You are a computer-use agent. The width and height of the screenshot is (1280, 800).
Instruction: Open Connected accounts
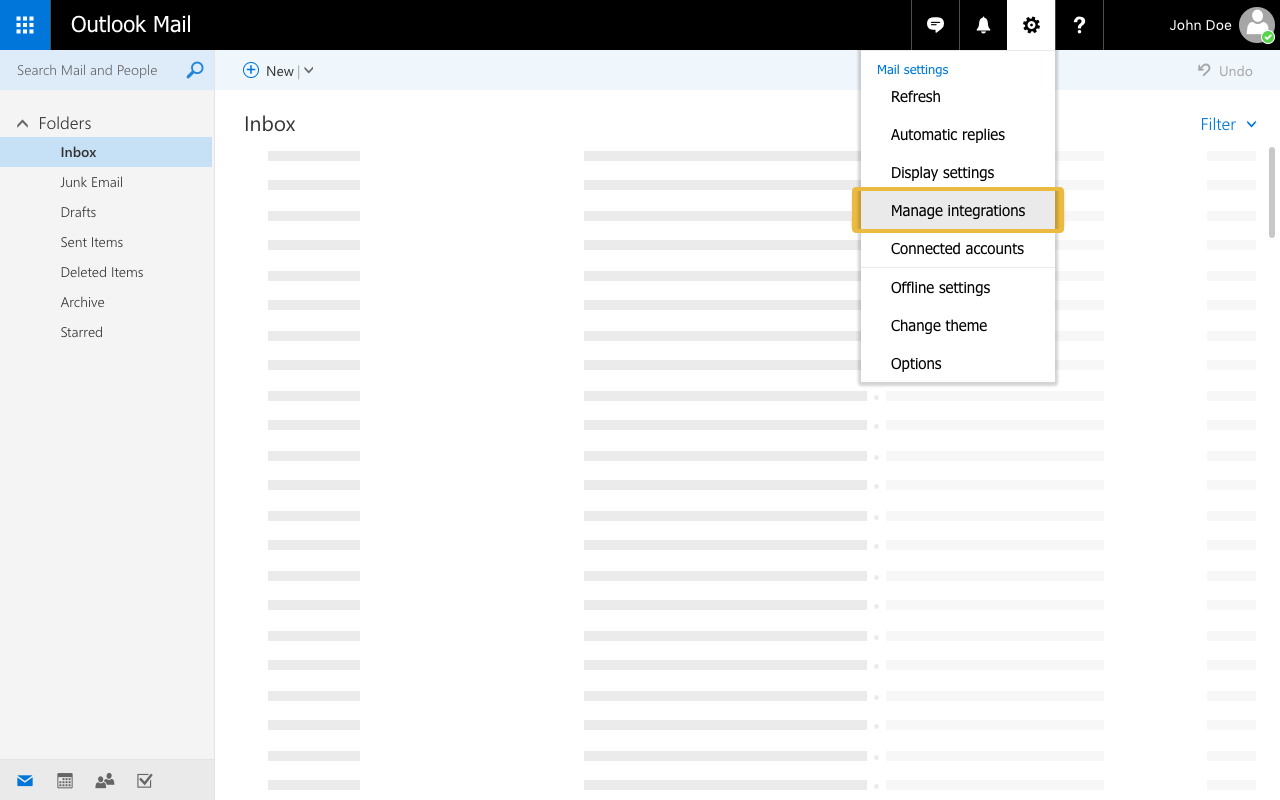click(958, 249)
